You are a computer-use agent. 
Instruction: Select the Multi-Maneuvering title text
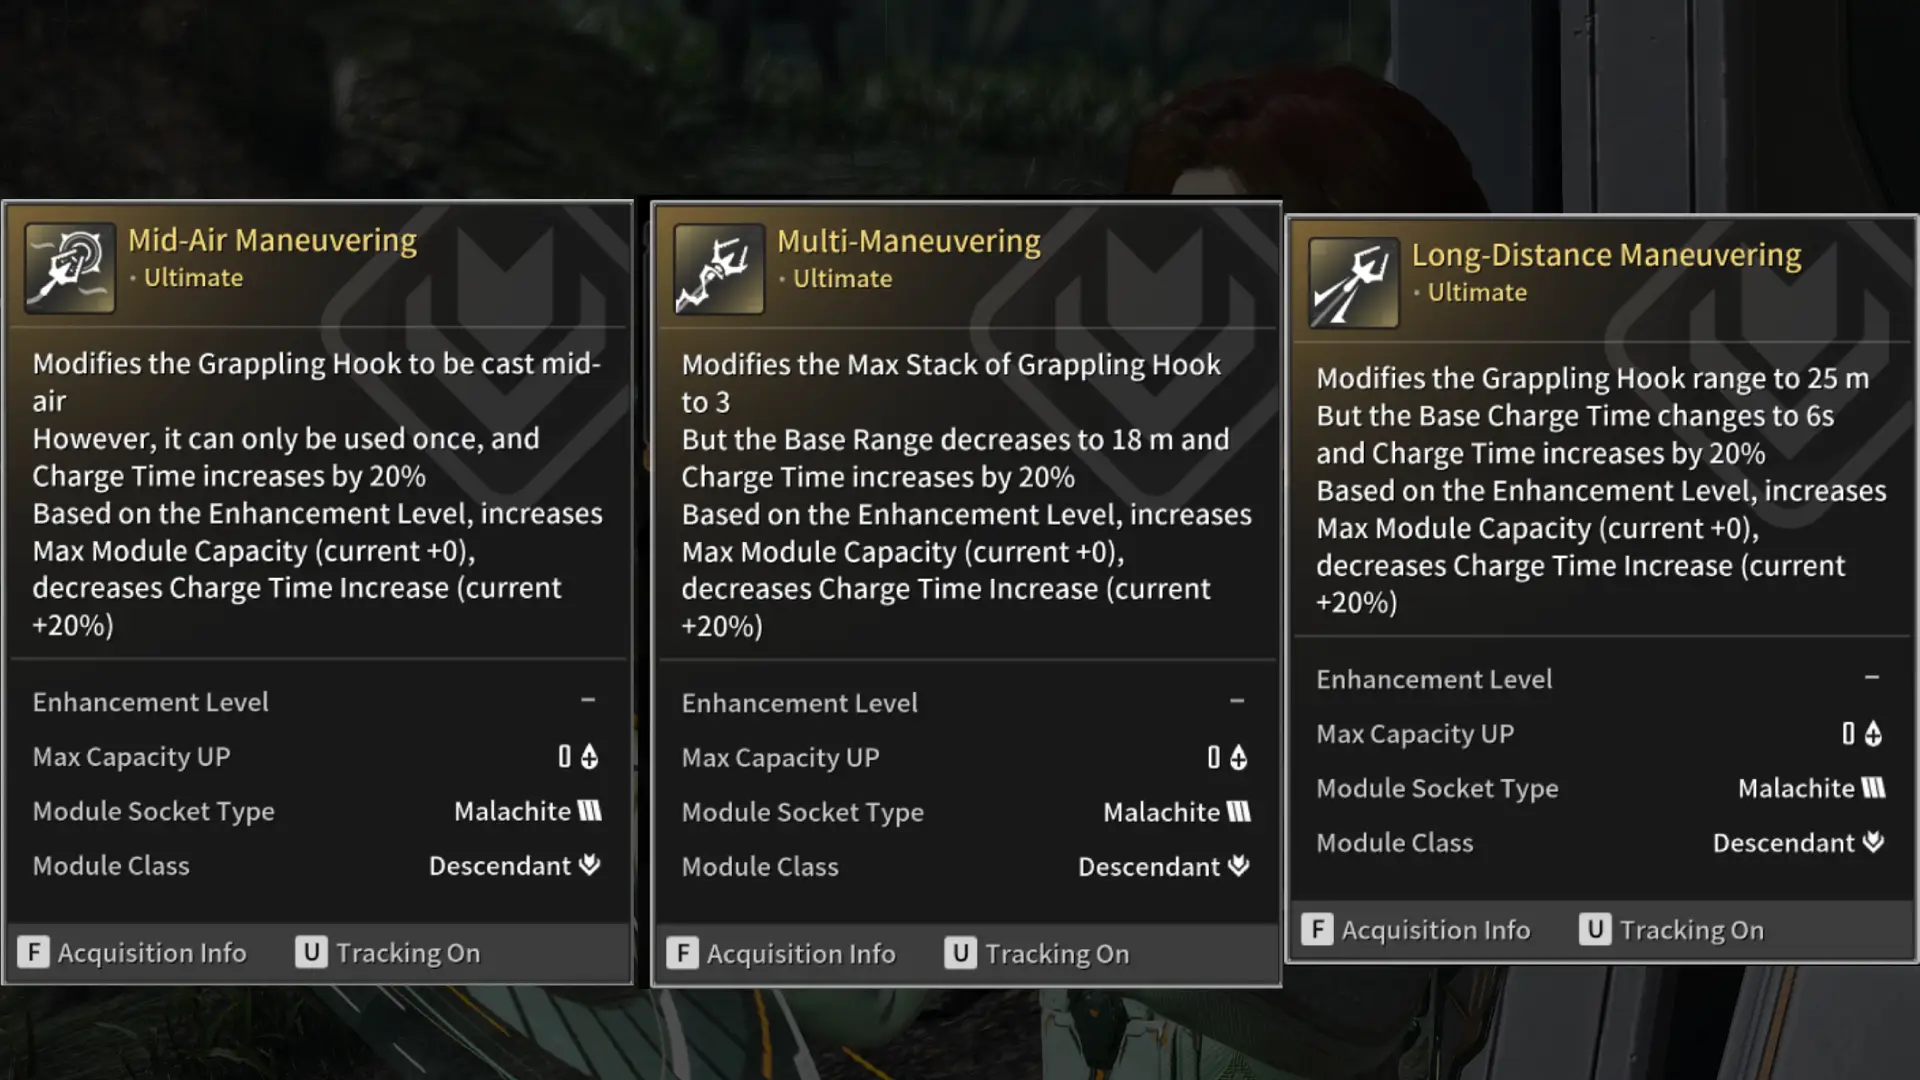(908, 241)
